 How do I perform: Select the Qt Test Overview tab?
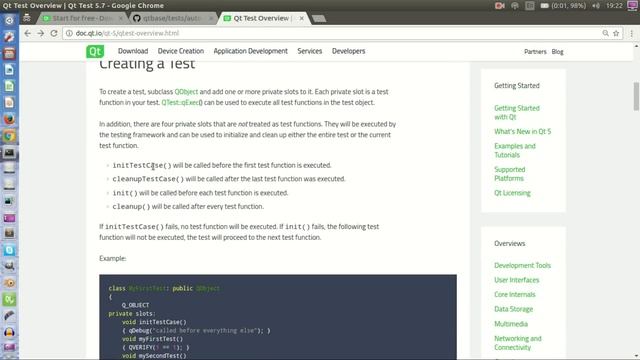tap(263, 18)
